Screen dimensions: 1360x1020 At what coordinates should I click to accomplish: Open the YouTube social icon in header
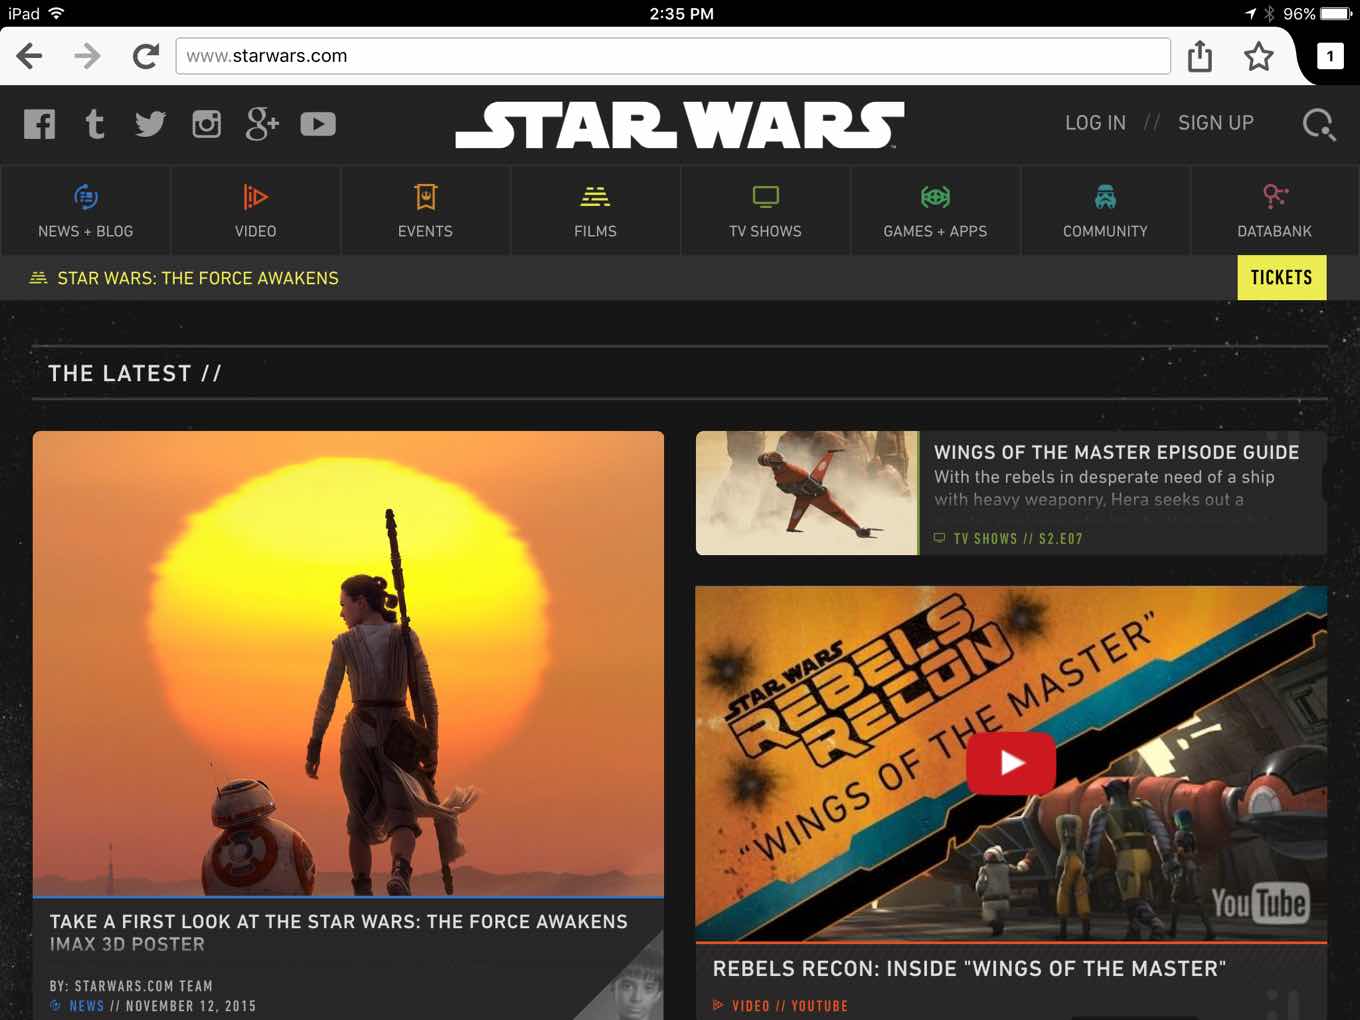click(318, 124)
